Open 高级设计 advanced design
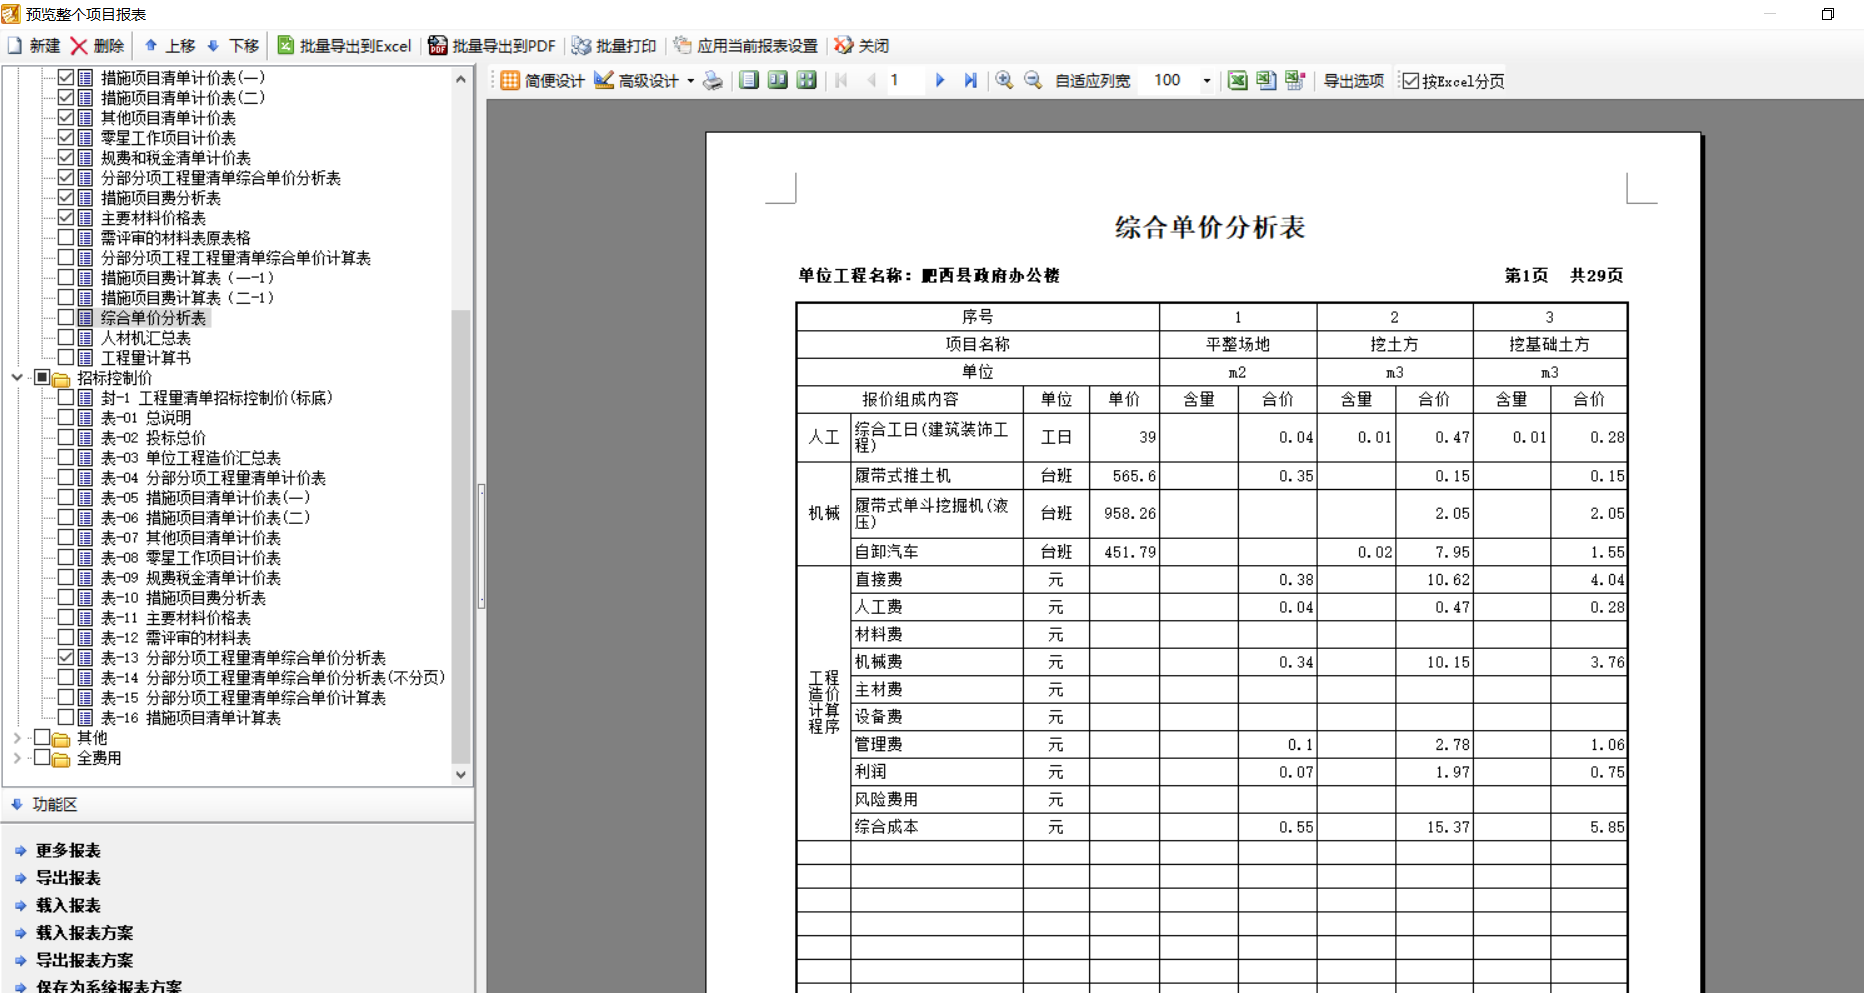The width and height of the screenshot is (1864, 993). click(x=636, y=81)
